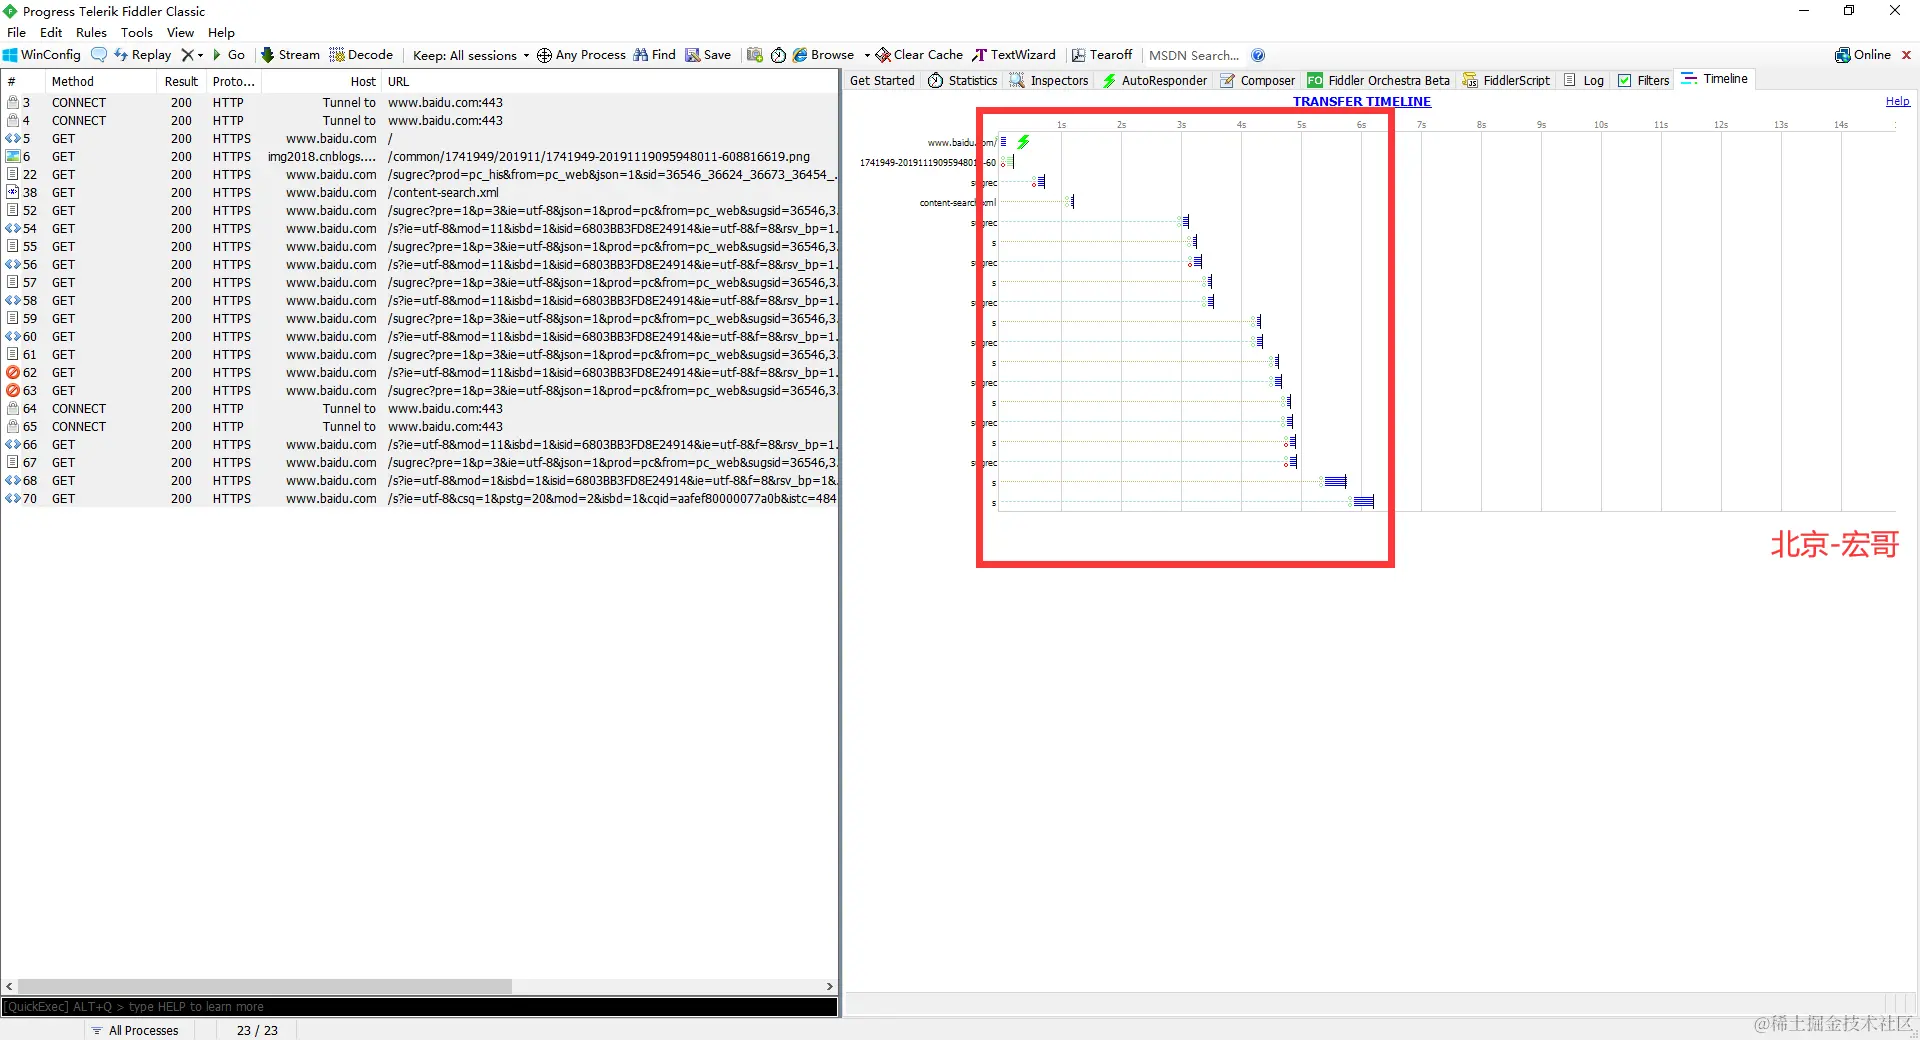Screen dimensions: 1920x1040
Task: Sort sessions by the # column header
Action: point(22,82)
